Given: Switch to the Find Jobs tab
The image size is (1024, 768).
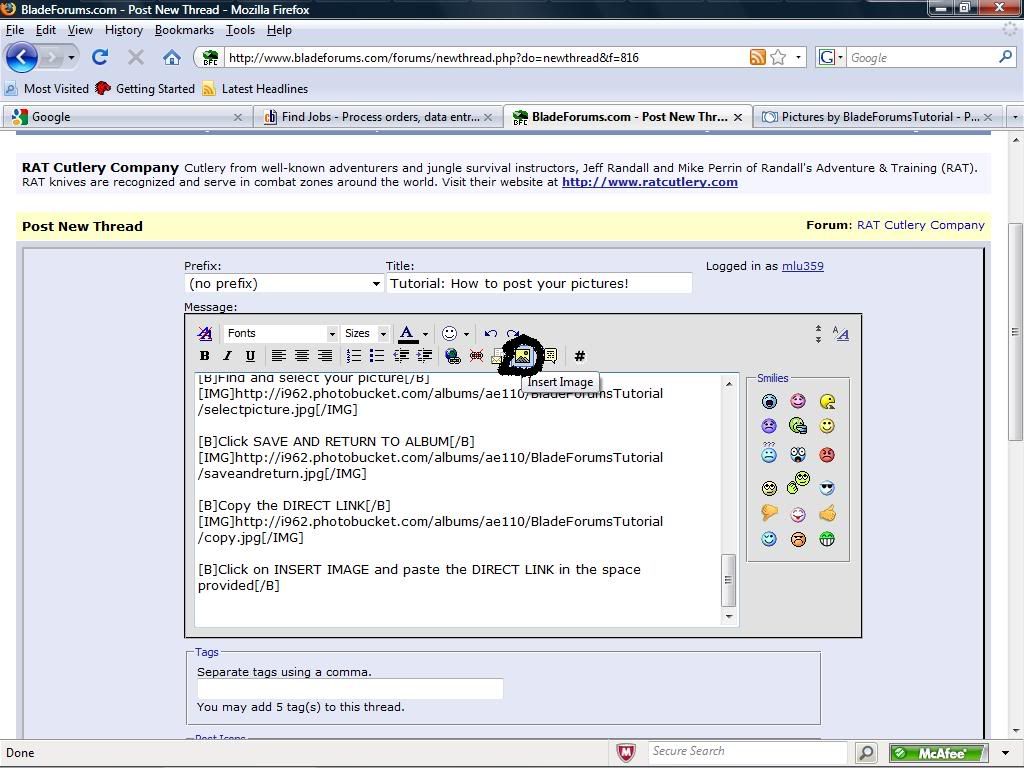Looking at the screenshot, I should (377, 117).
